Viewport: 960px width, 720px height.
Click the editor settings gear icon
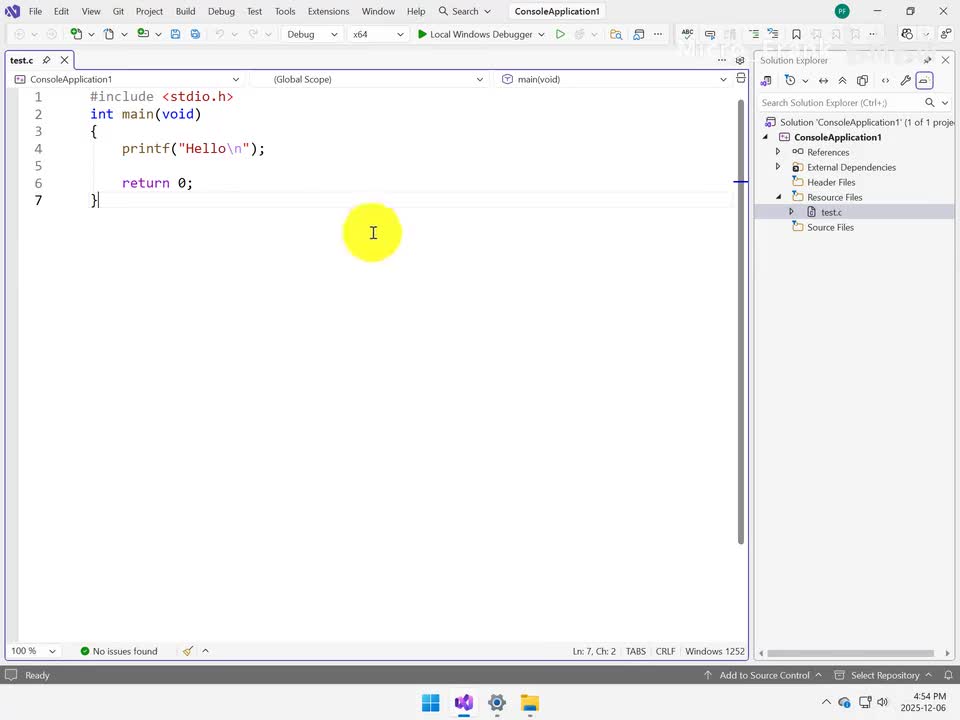pos(740,60)
